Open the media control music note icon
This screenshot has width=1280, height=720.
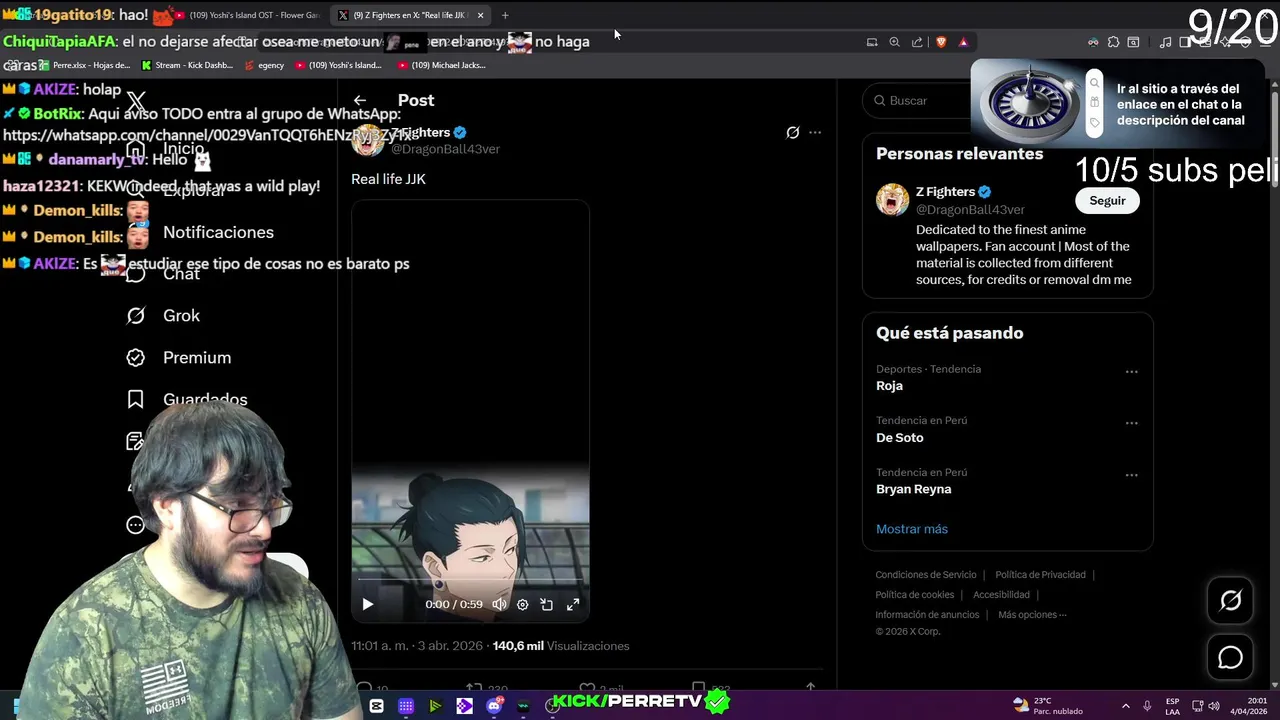coord(1165,42)
